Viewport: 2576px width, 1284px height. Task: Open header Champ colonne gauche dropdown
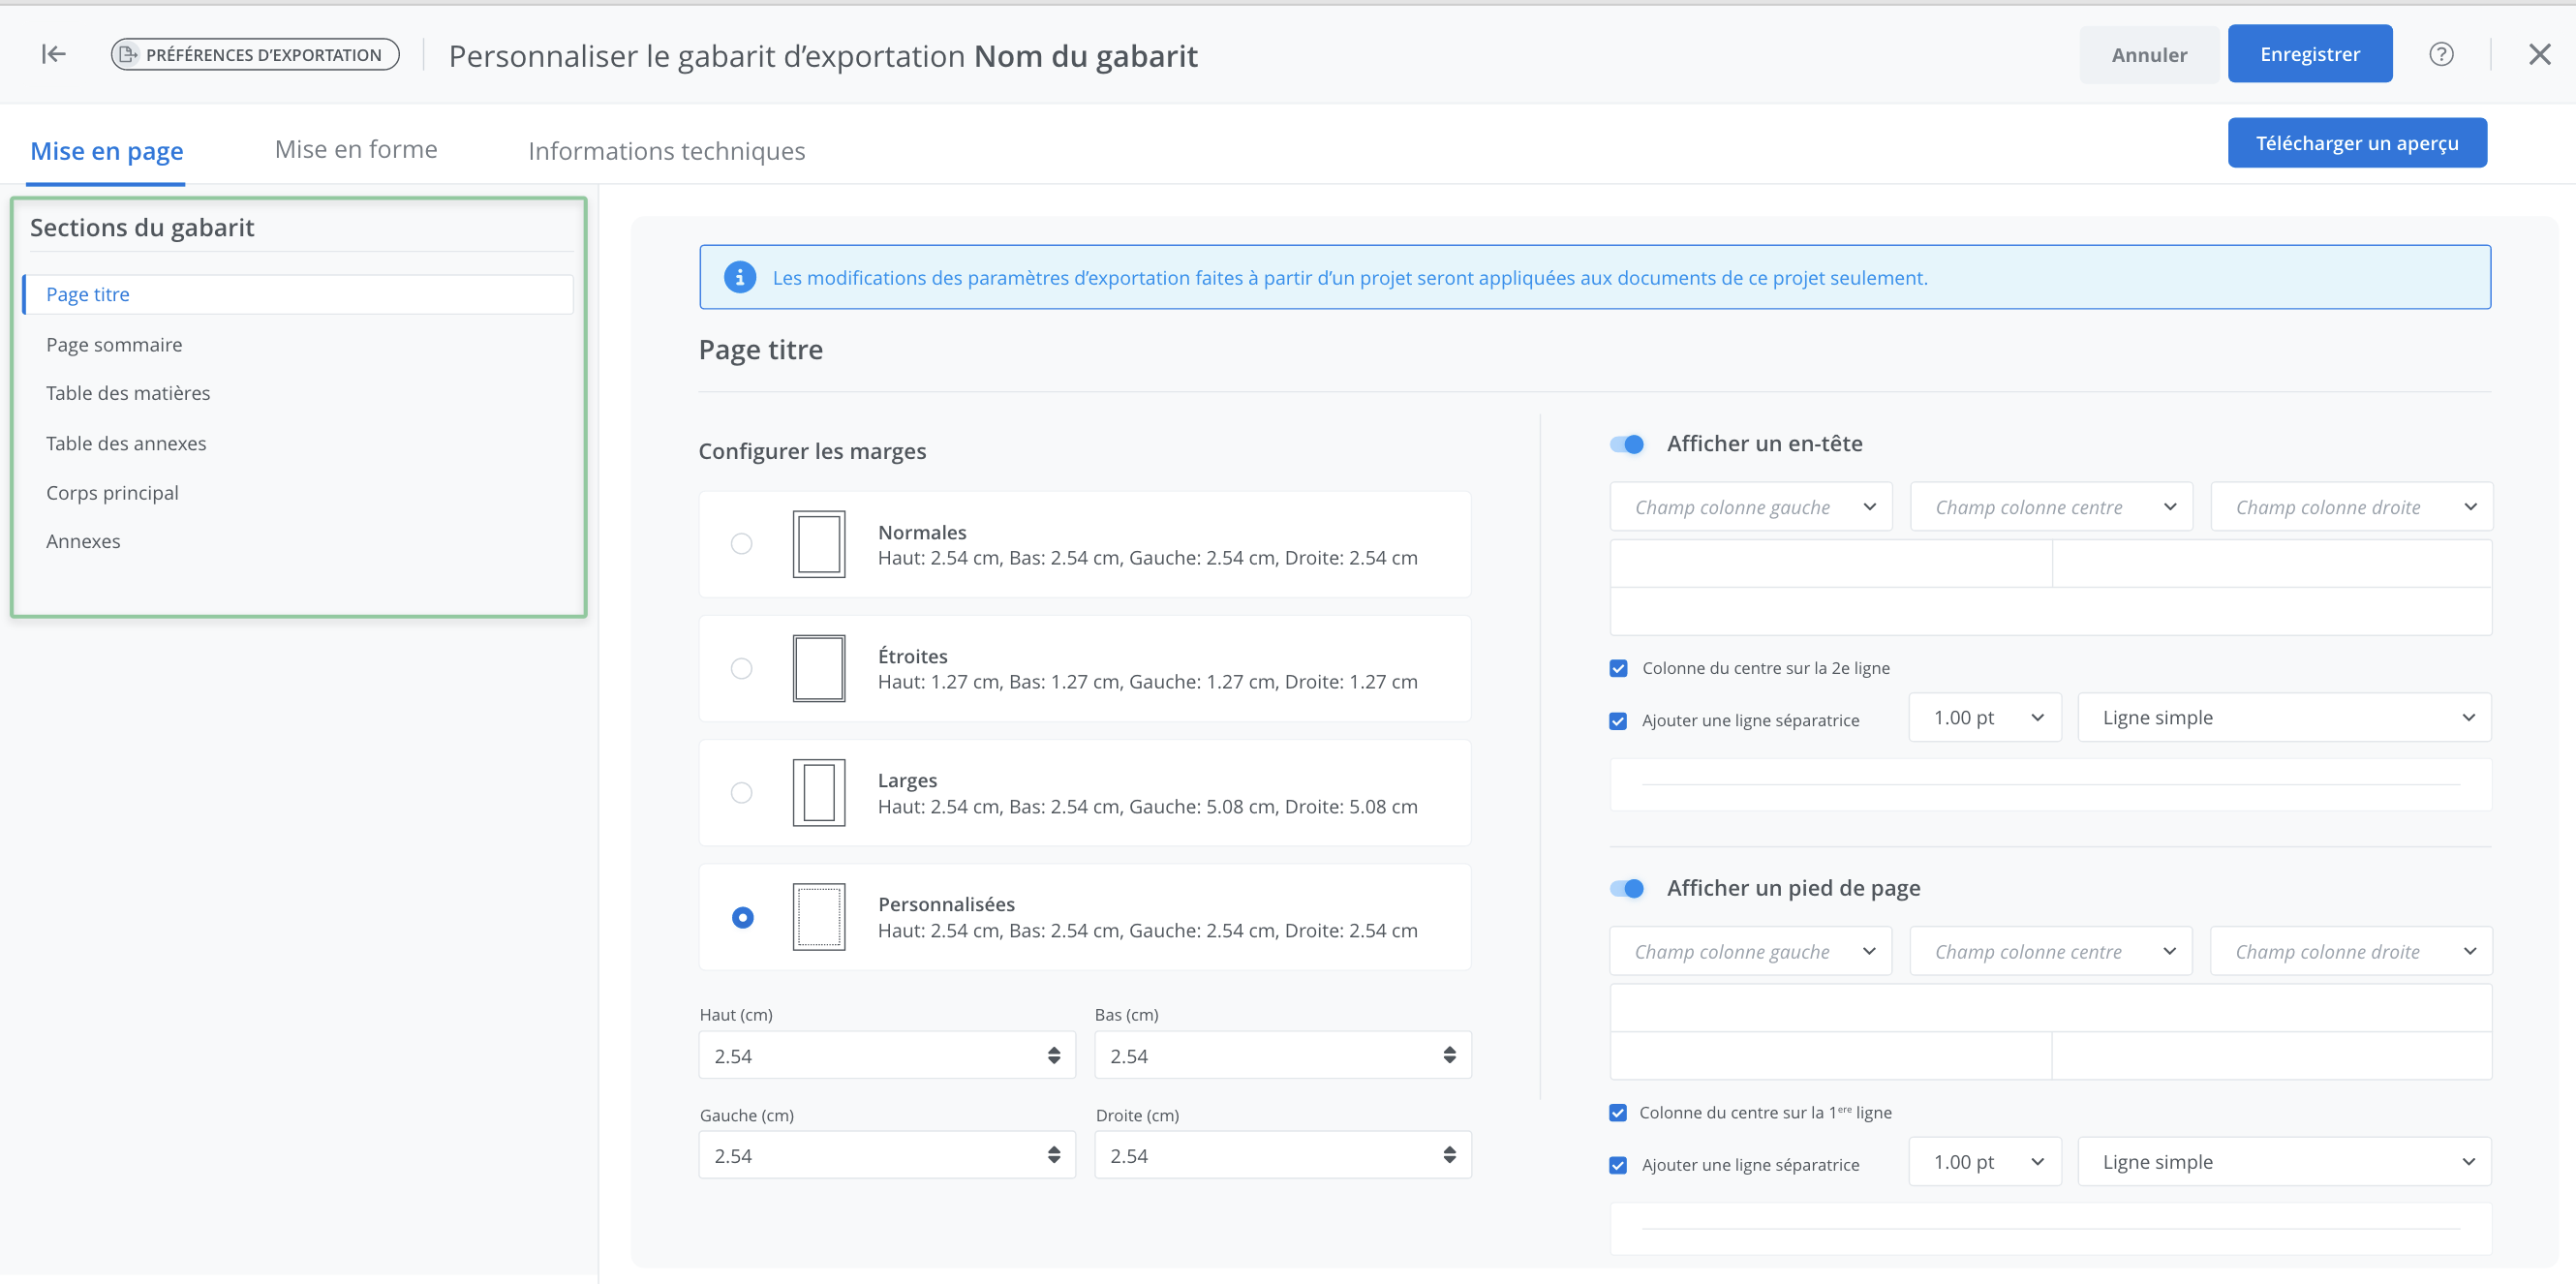tap(1750, 507)
